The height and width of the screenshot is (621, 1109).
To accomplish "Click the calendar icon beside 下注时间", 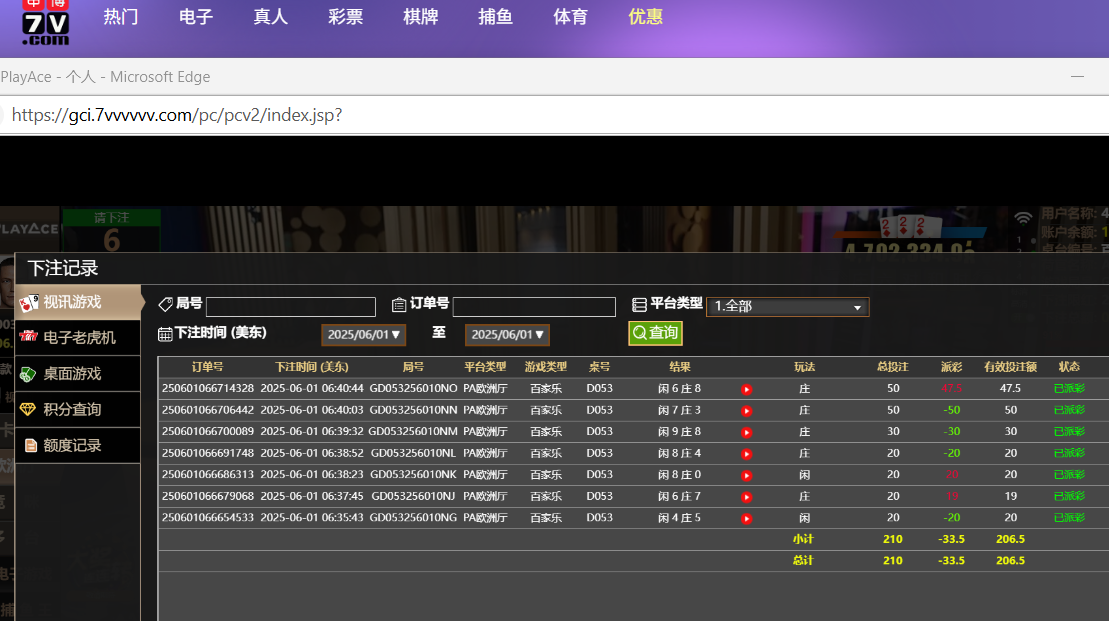I will point(165,334).
